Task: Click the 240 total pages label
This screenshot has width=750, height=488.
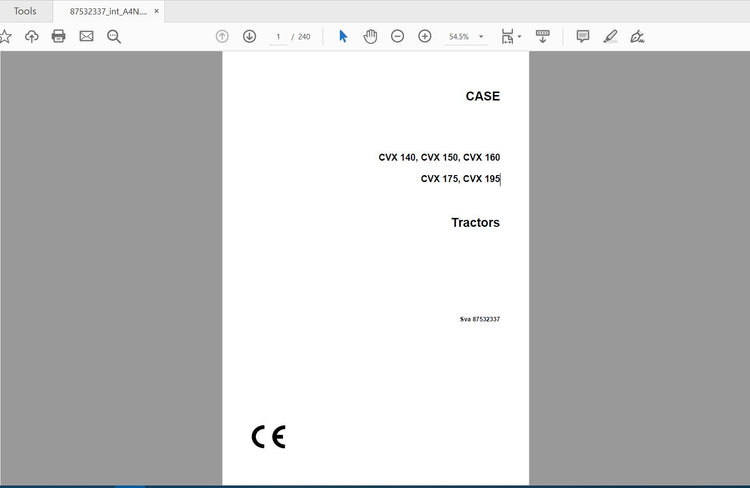Action: pos(304,37)
